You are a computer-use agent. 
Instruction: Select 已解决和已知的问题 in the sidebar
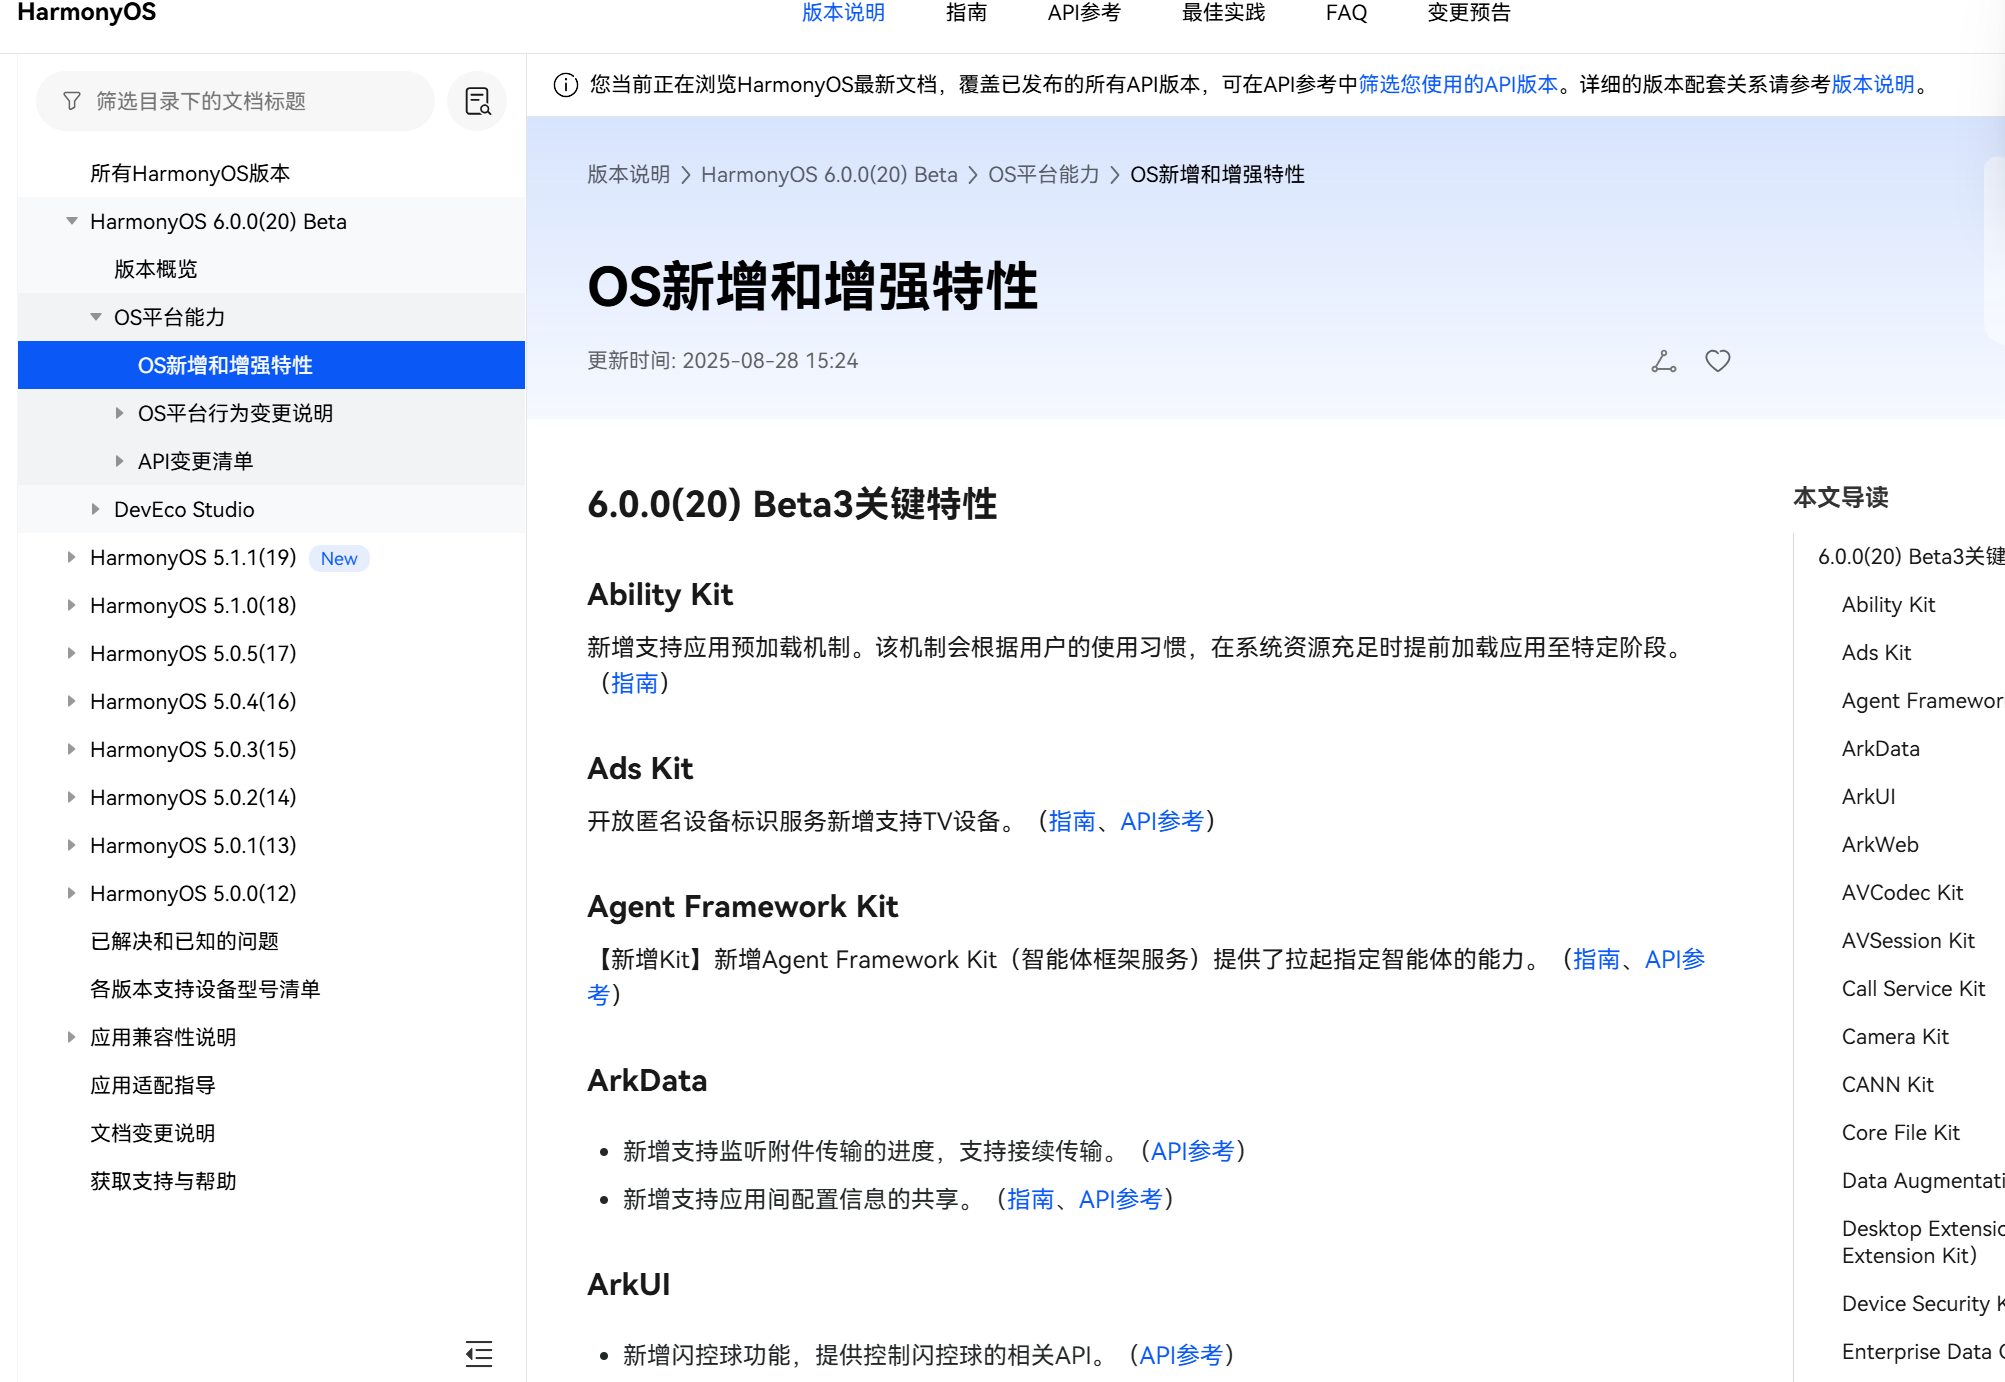184,941
